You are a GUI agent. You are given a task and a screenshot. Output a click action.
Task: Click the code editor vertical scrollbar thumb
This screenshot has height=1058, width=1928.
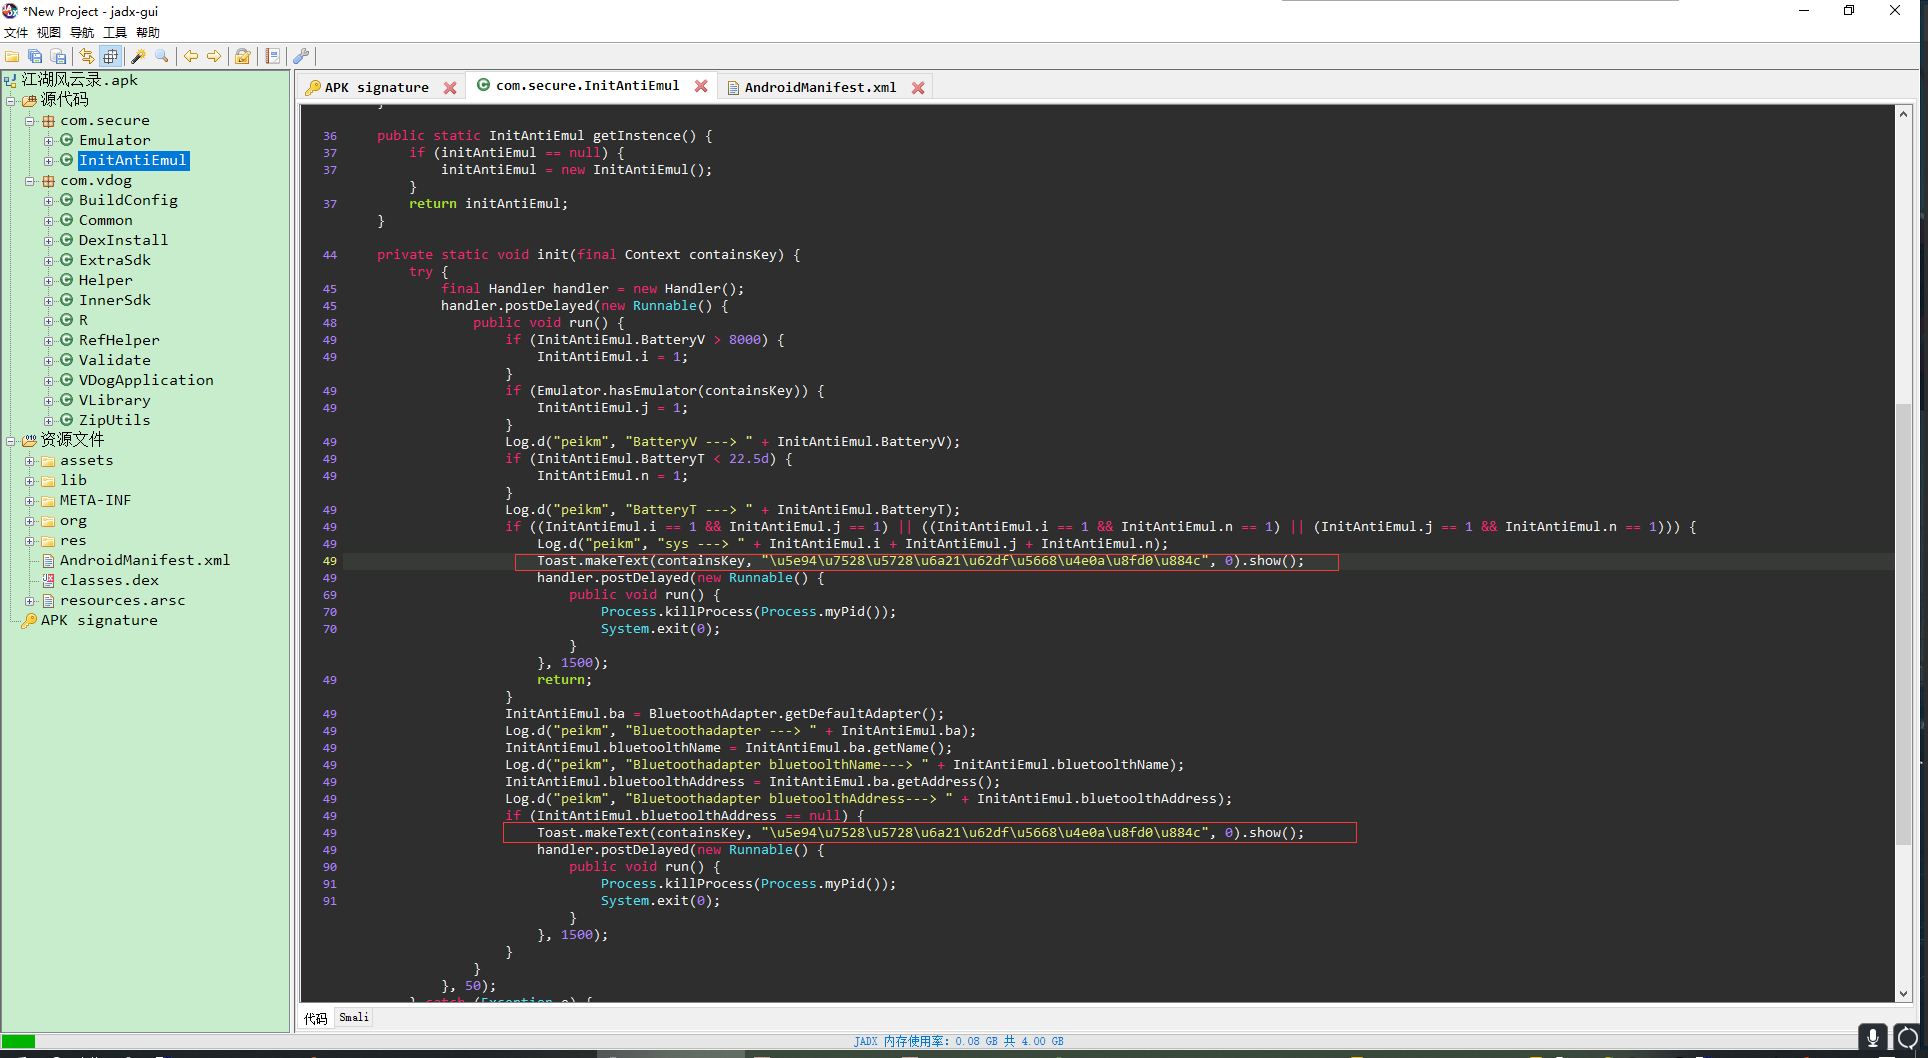1903,624
